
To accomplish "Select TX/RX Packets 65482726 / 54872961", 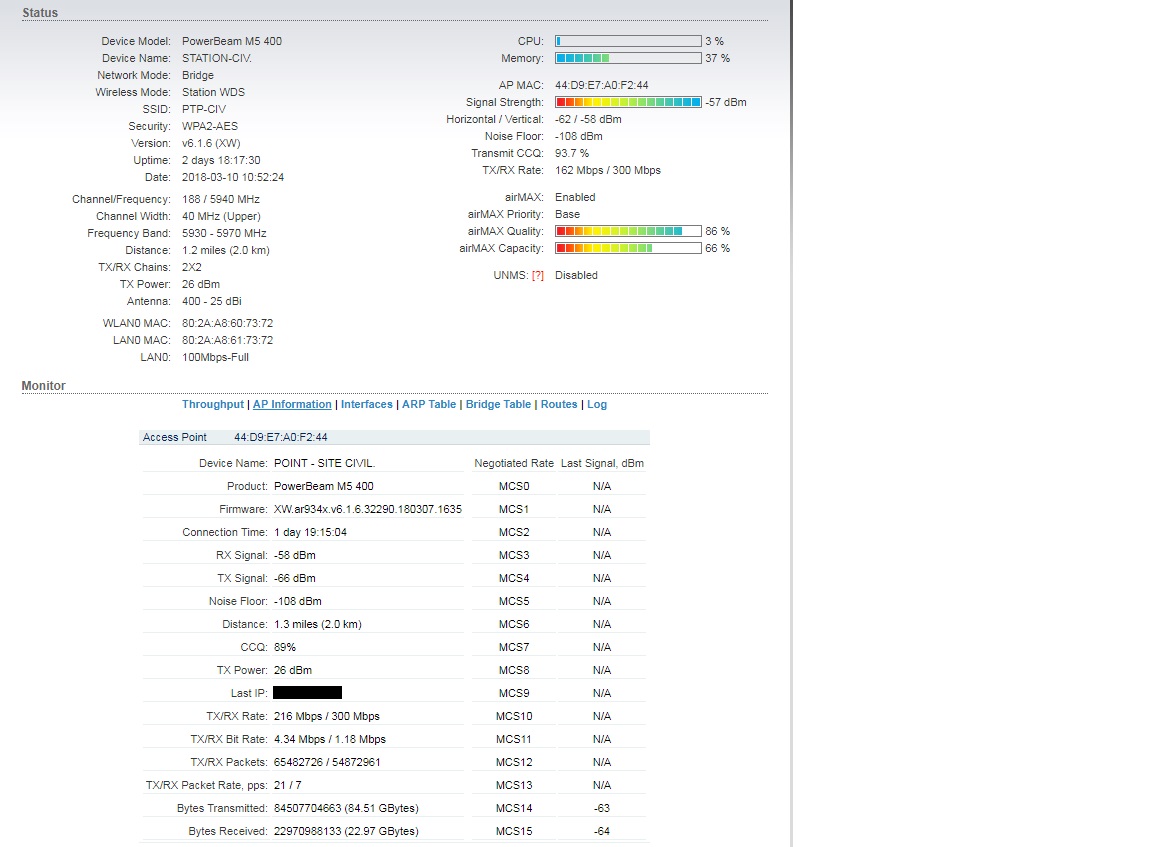I will click(x=327, y=762).
